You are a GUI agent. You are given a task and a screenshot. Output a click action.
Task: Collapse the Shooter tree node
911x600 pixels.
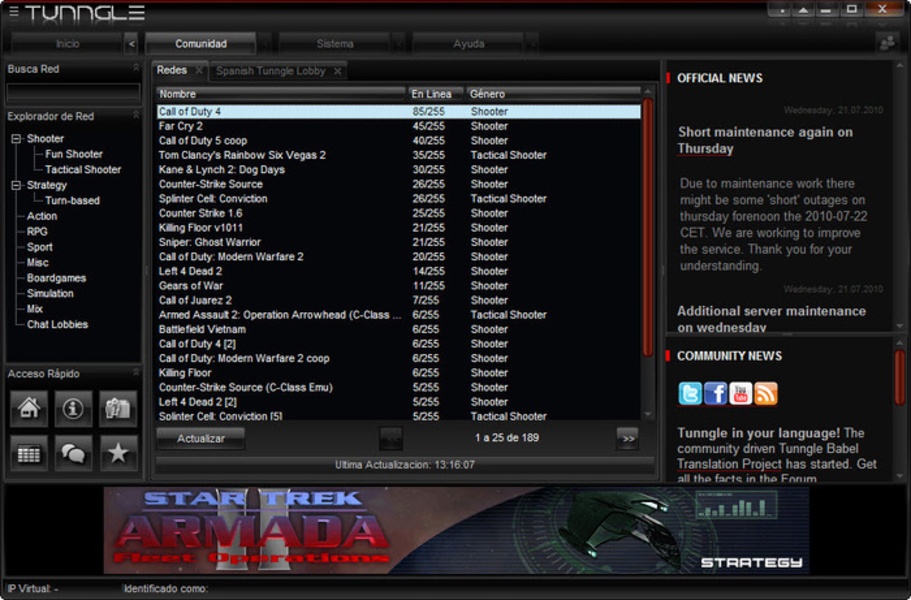(x=16, y=139)
